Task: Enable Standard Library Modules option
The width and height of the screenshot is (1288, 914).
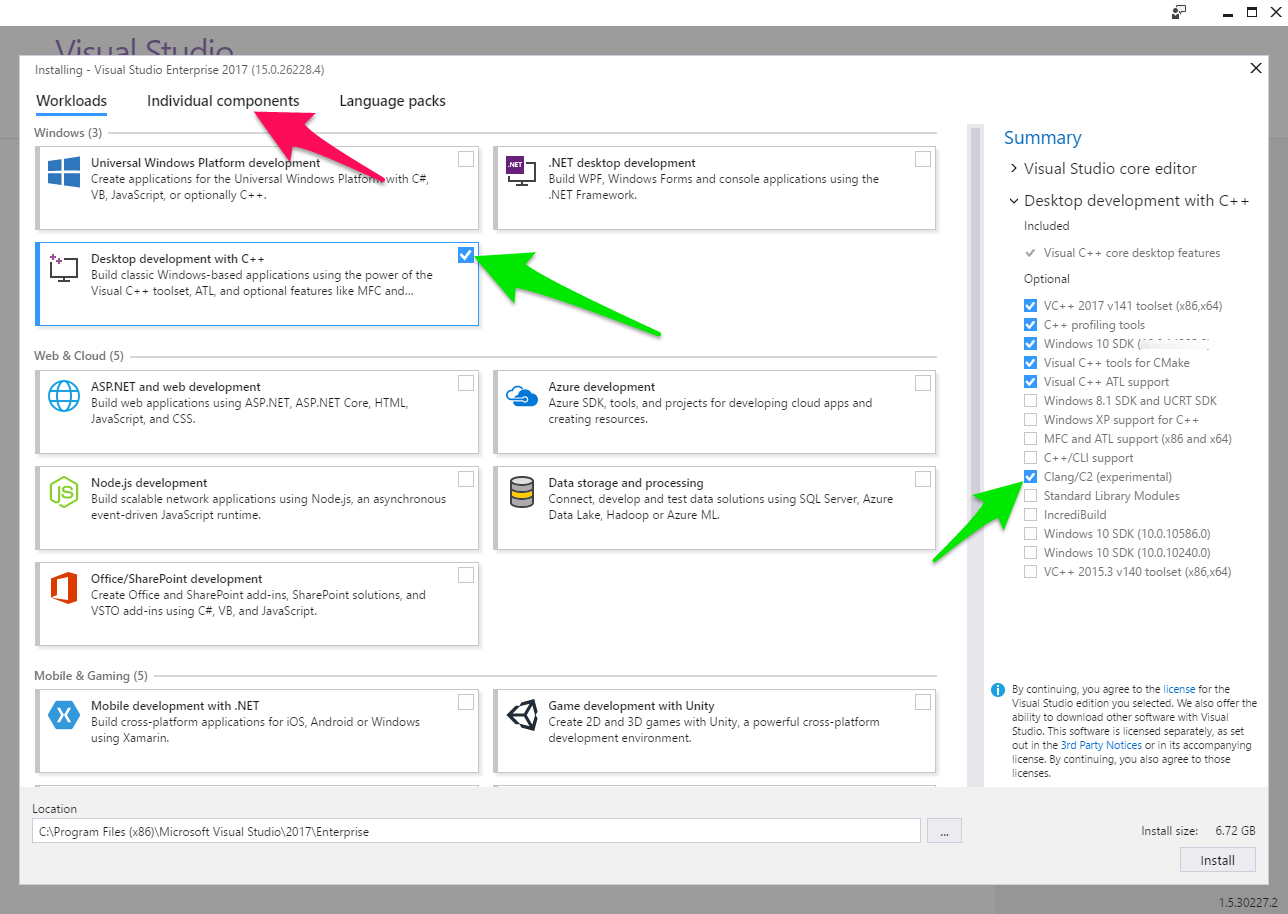Action: pyautogui.click(x=1030, y=496)
